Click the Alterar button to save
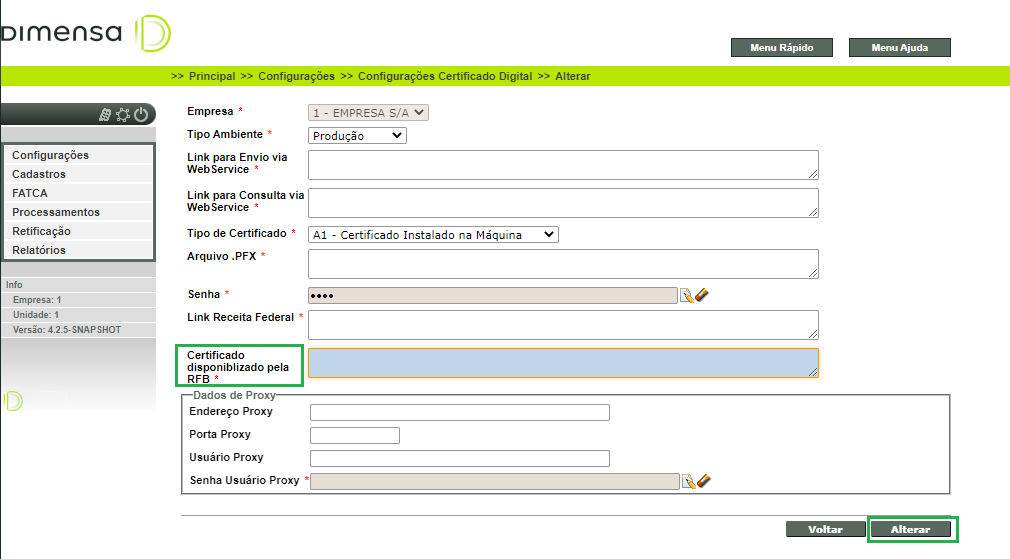Screen dimensions: 1010x559 tap(911, 529)
